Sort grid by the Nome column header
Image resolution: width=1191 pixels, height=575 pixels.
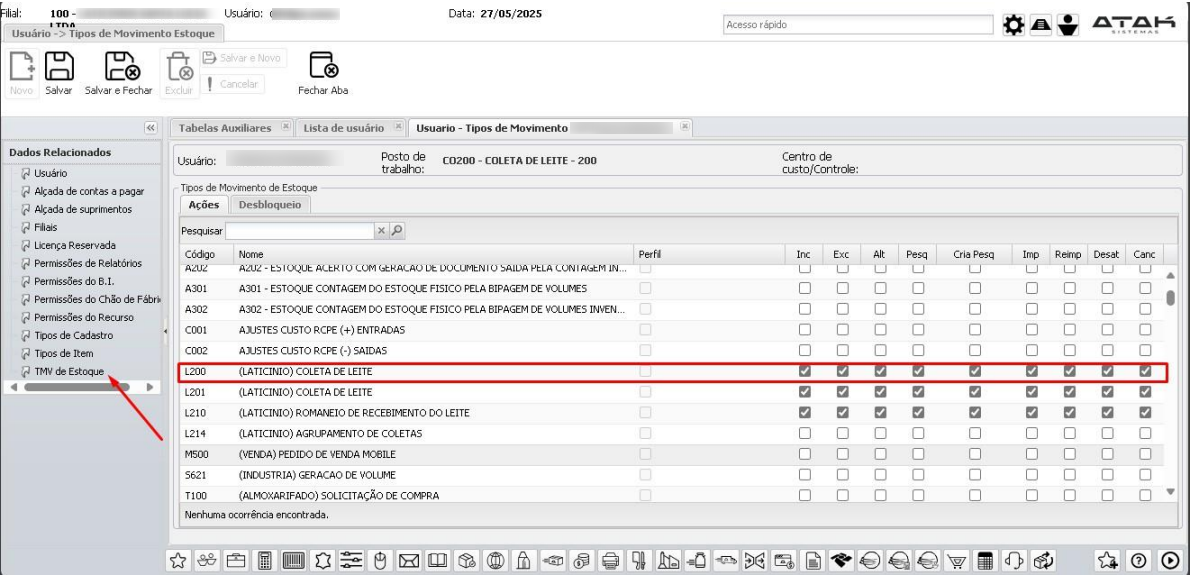pos(433,254)
